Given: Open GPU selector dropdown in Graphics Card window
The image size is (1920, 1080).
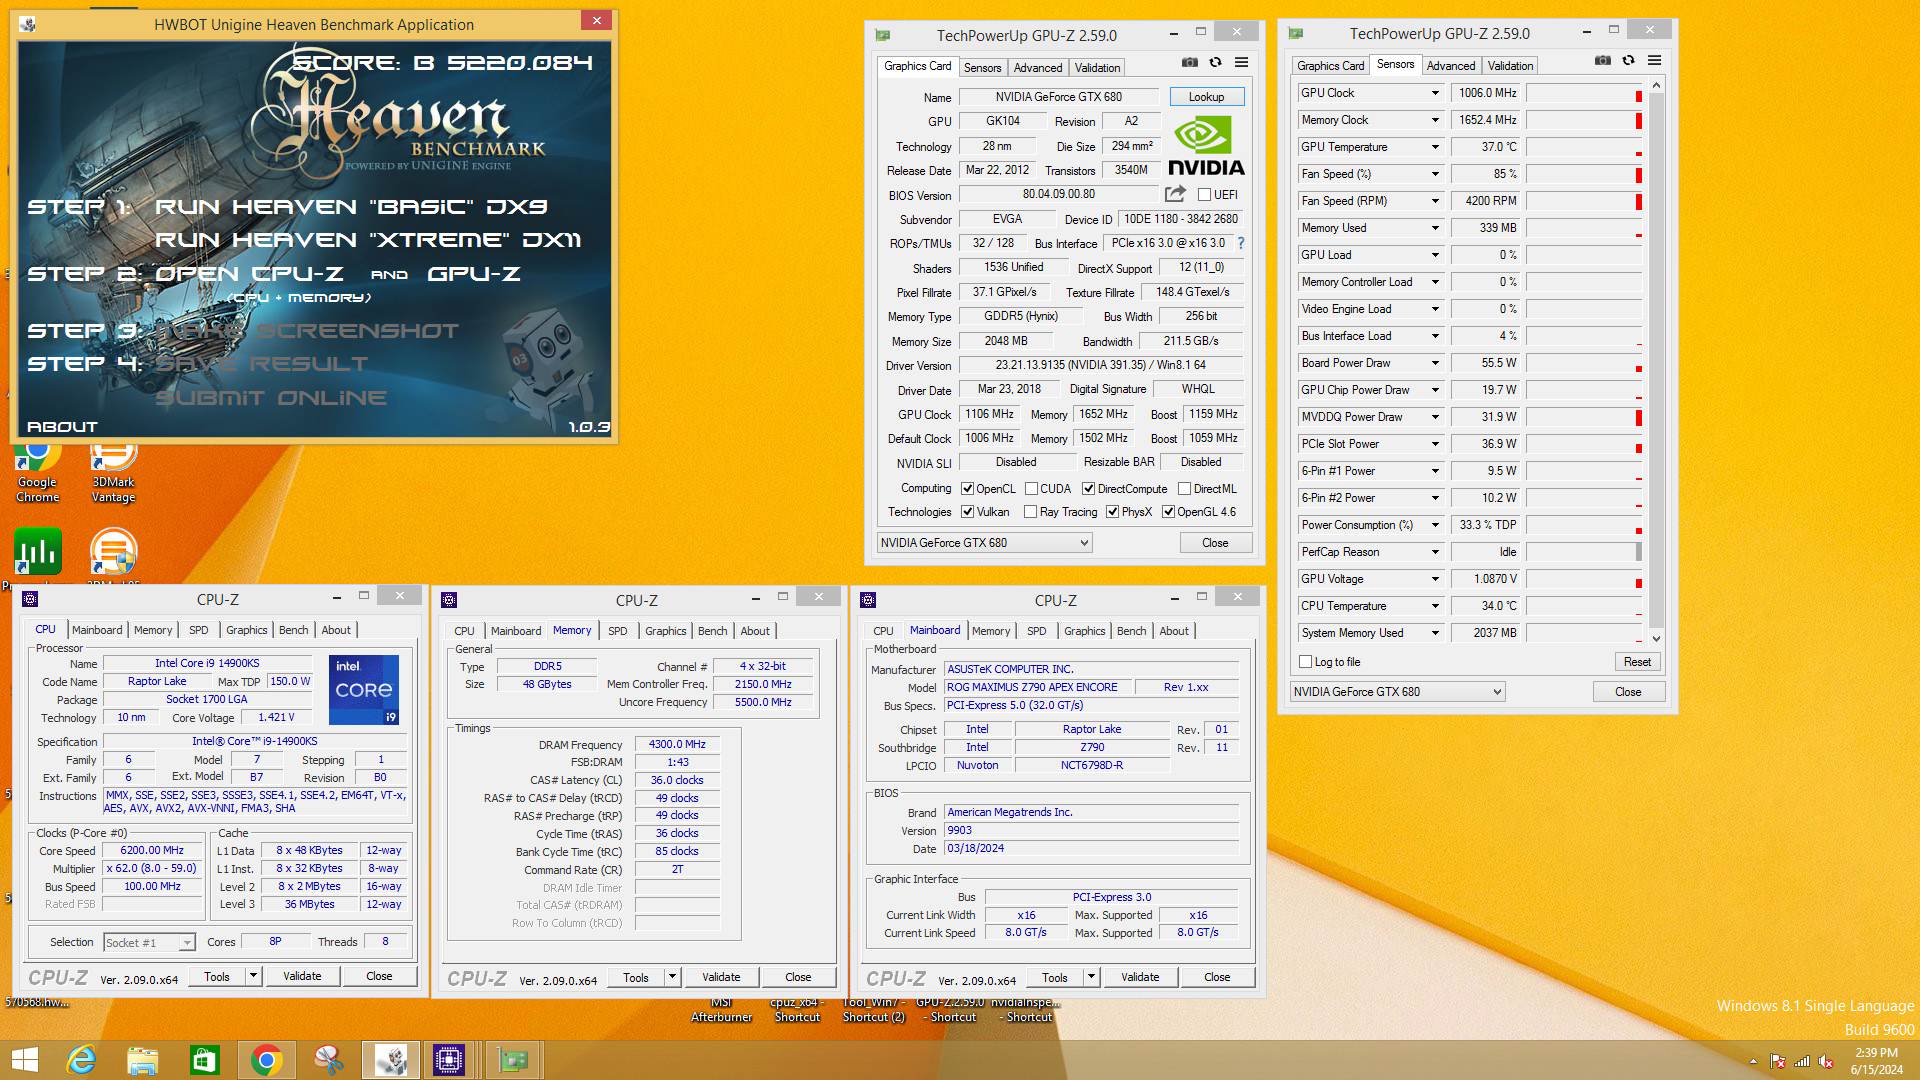Looking at the screenshot, I should [x=984, y=543].
